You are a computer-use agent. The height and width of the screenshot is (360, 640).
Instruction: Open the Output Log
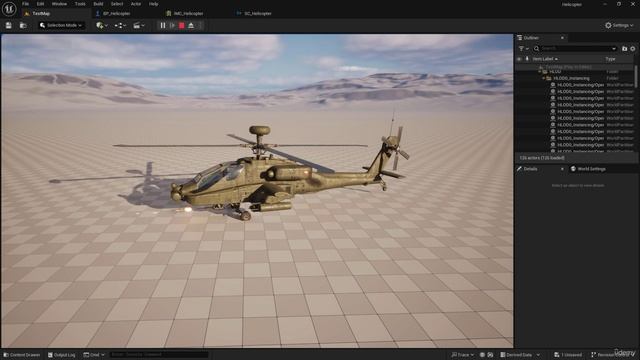pyautogui.click(x=62, y=355)
